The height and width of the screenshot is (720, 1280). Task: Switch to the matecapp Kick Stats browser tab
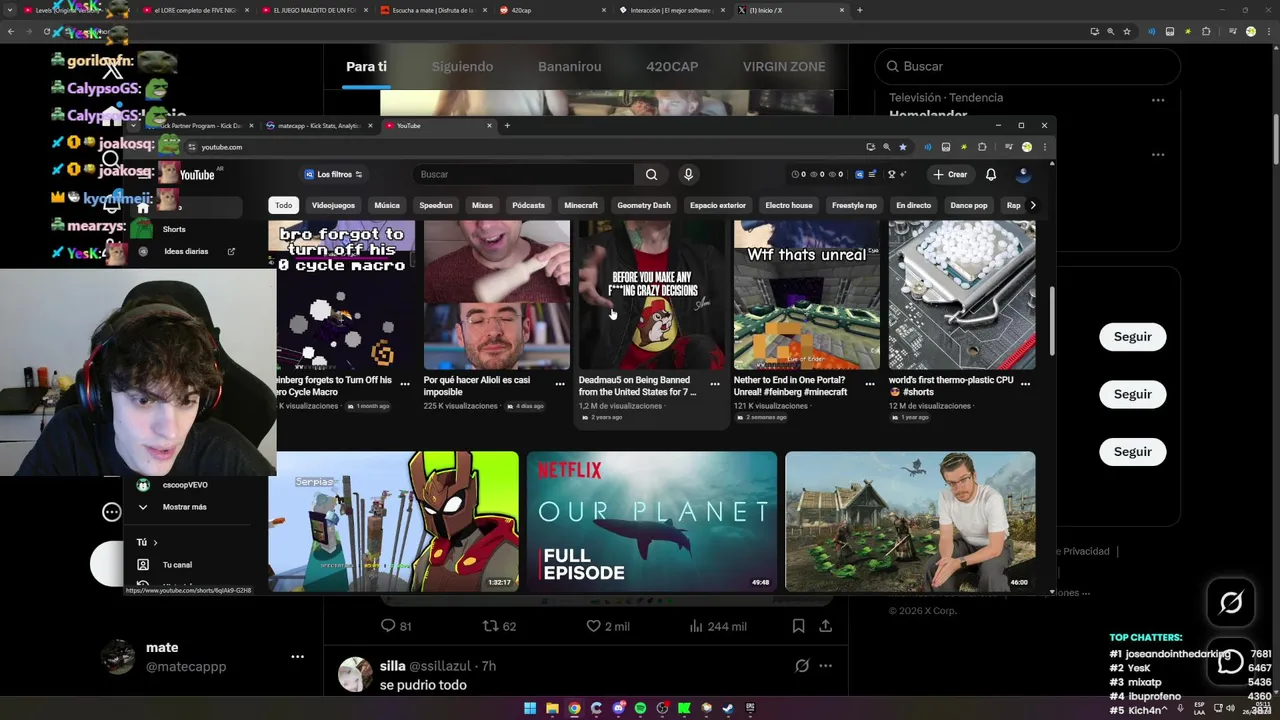(318, 126)
